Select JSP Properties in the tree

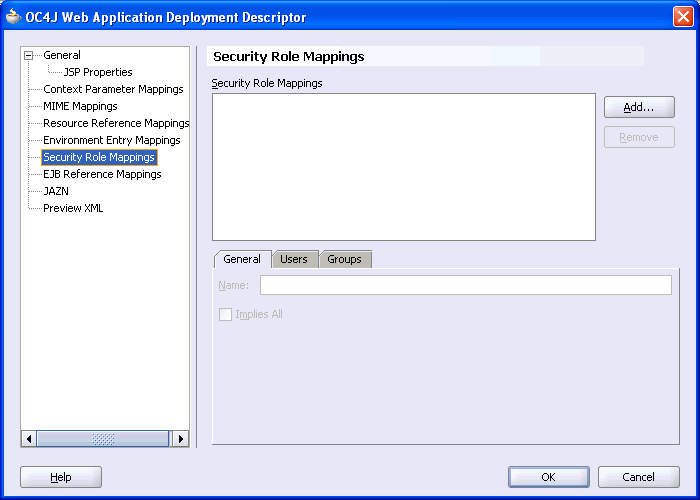98,72
